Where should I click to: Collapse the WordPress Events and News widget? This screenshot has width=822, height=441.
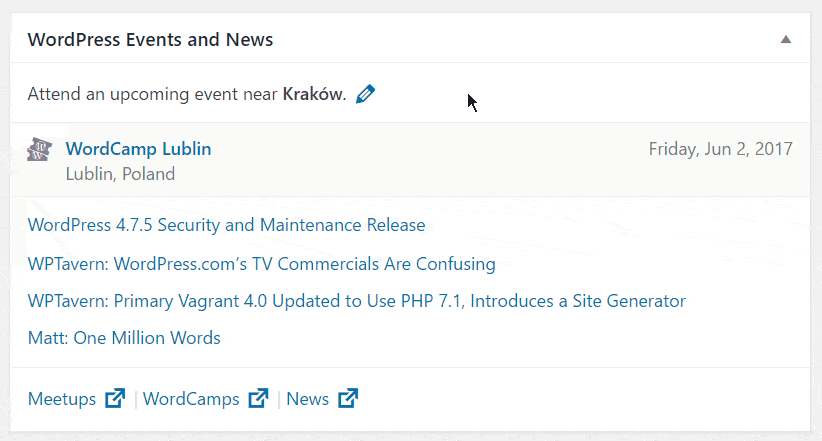[x=786, y=40]
